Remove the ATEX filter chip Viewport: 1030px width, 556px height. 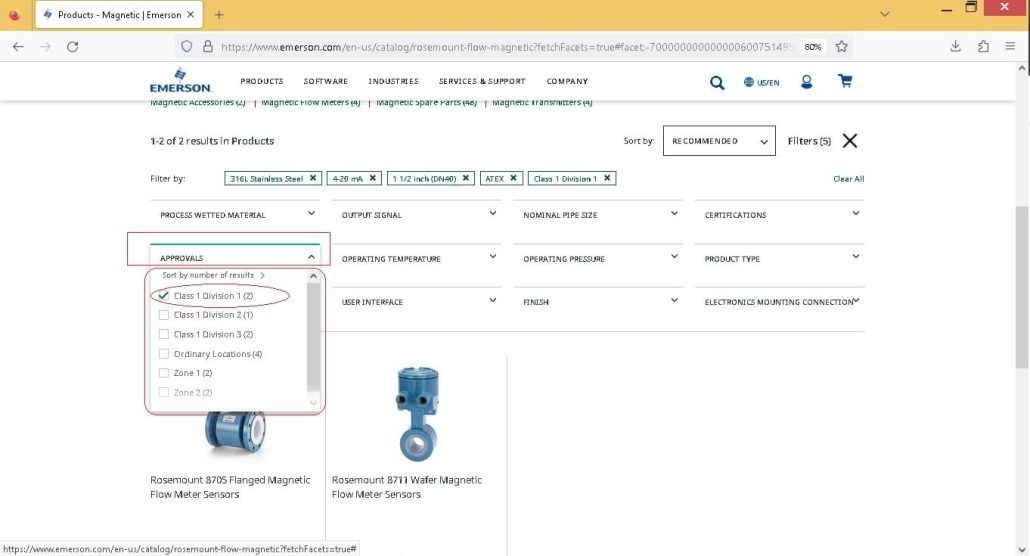tap(513, 178)
